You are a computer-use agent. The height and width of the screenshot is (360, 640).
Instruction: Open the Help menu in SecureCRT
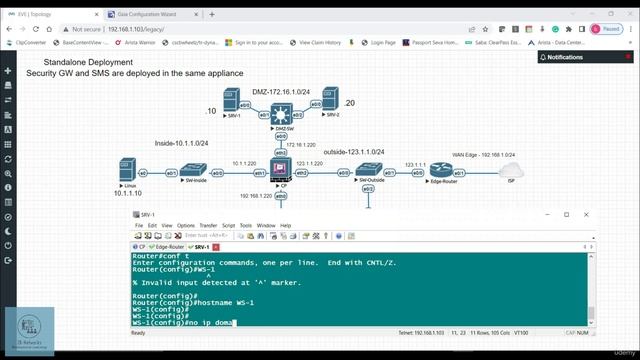[x=286, y=226]
